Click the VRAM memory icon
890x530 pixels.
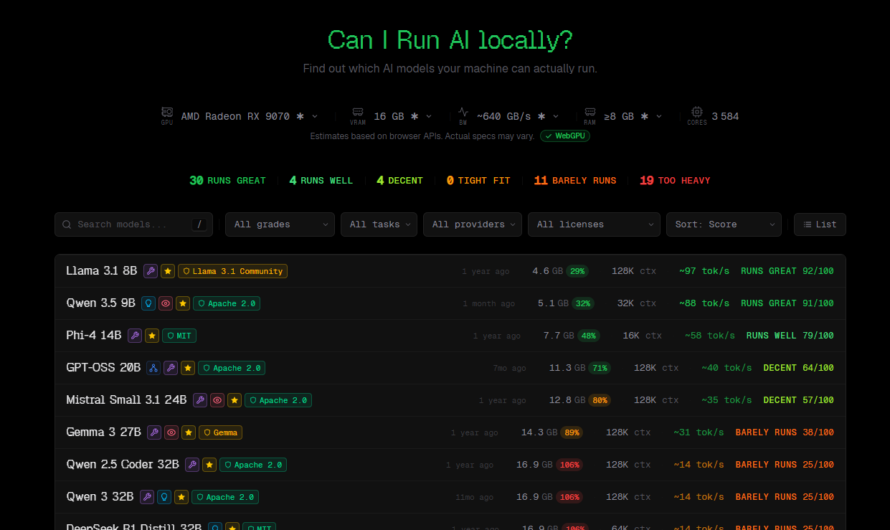[x=358, y=112]
